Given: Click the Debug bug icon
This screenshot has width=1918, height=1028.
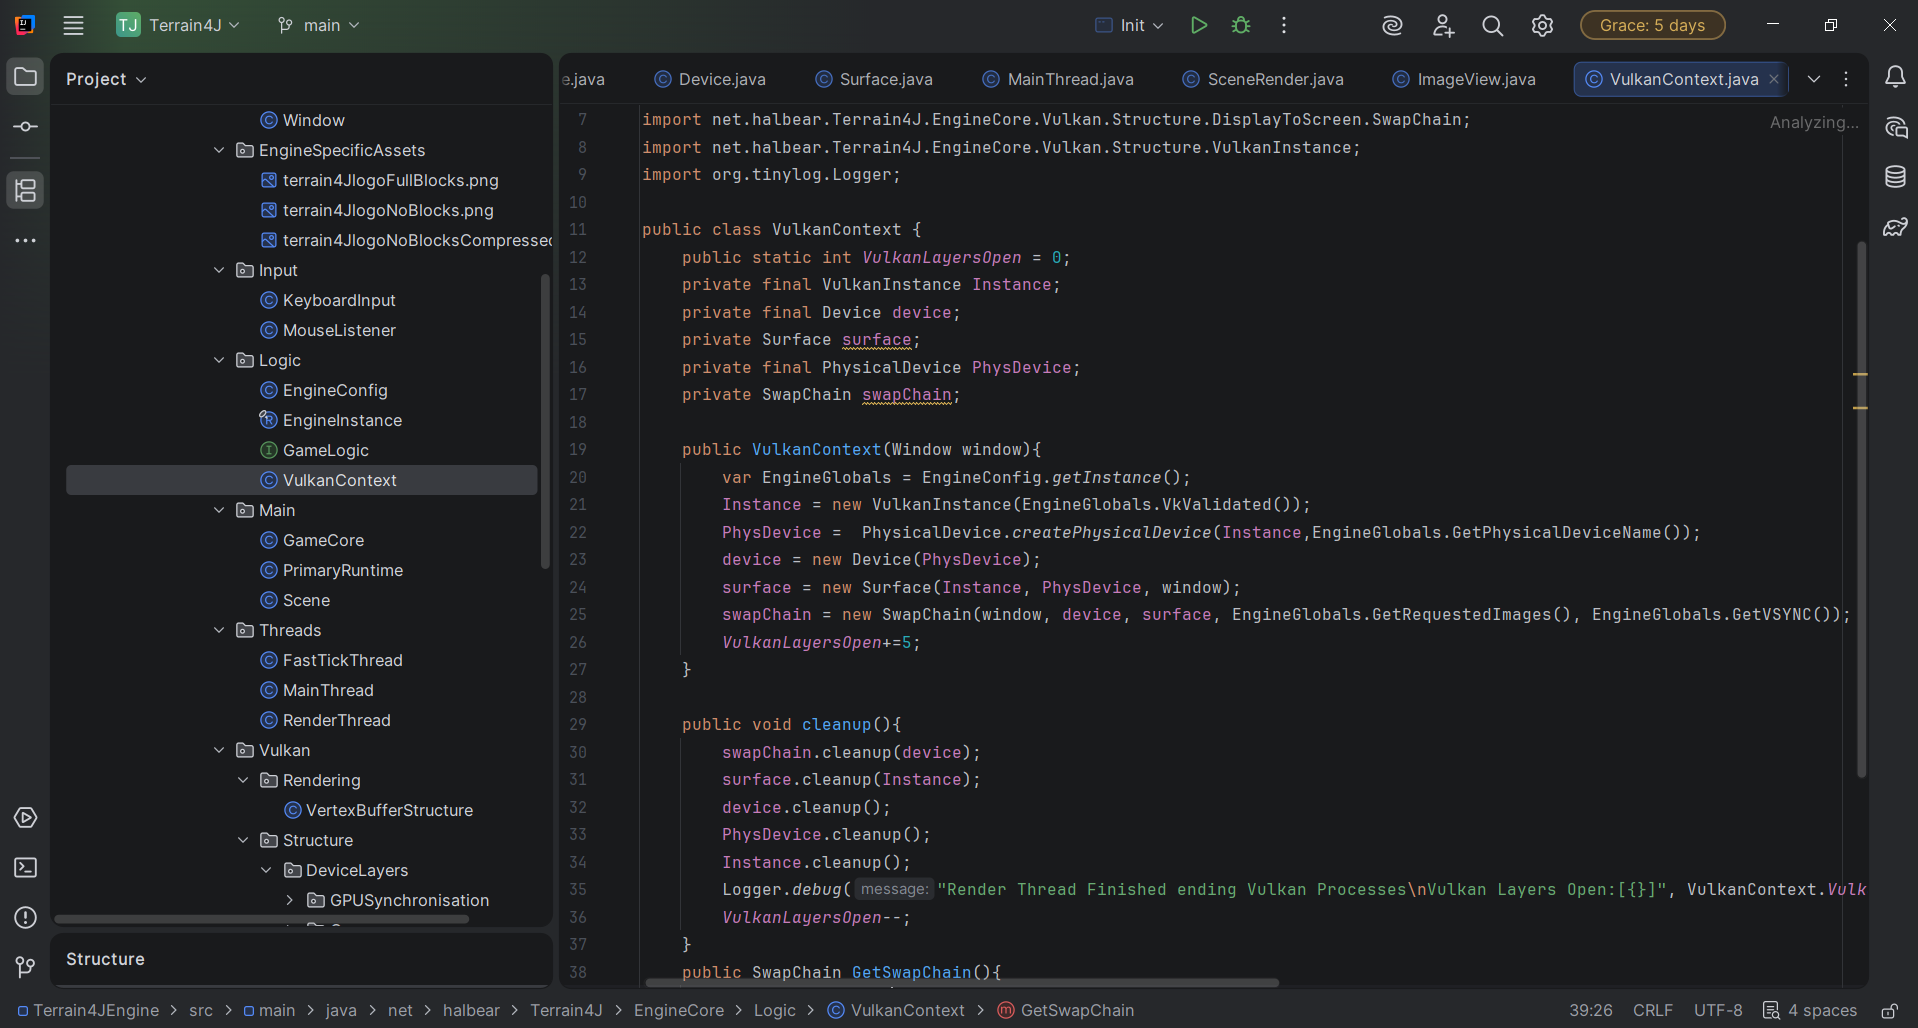Looking at the screenshot, I should pyautogui.click(x=1241, y=25).
